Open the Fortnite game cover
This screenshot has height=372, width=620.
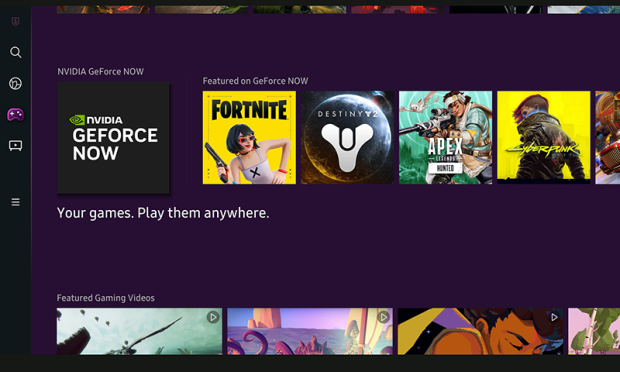pyautogui.click(x=249, y=138)
